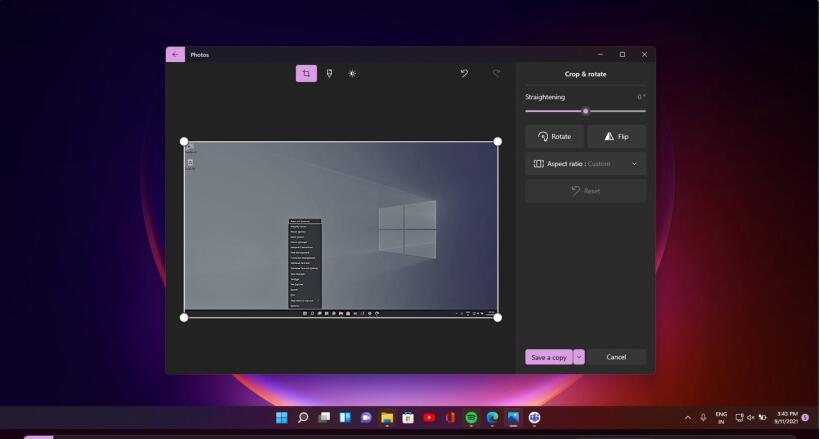This screenshot has width=820, height=439.
Task: Open File Explorer from the taskbar
Action: (387, 418)
